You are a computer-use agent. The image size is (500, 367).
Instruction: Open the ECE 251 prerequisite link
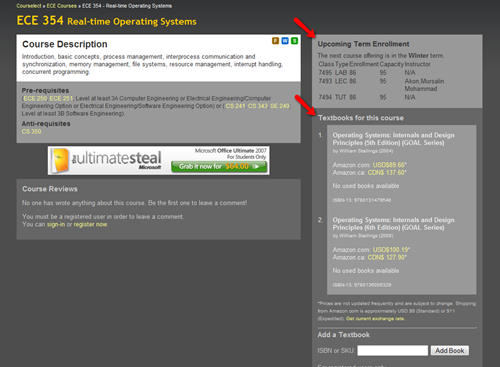[61, 98]
